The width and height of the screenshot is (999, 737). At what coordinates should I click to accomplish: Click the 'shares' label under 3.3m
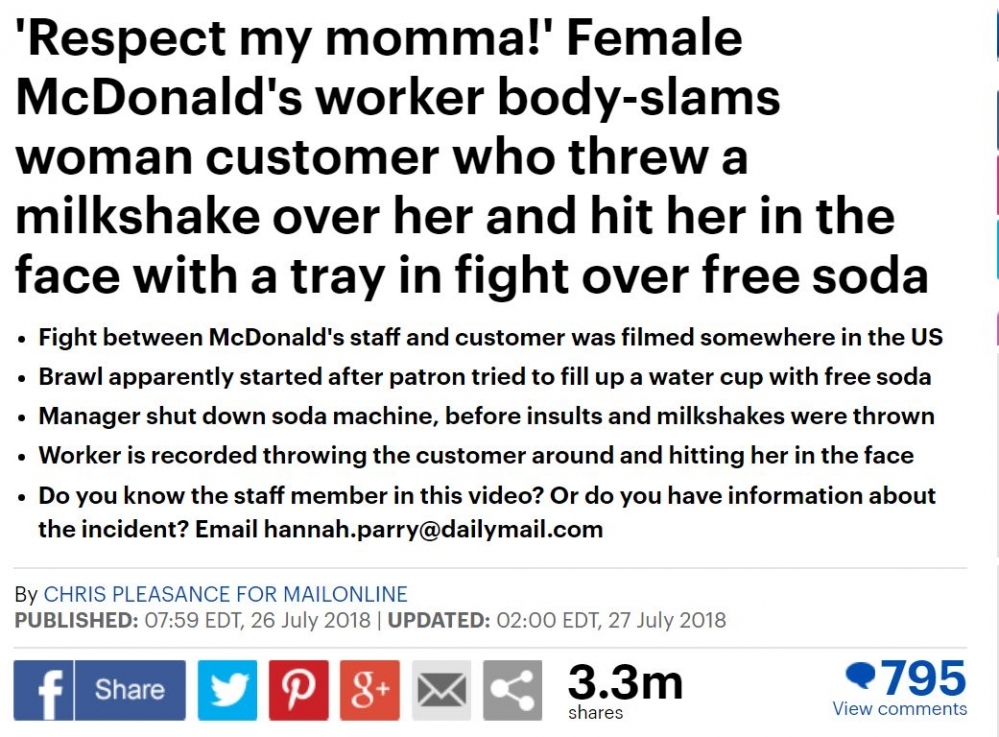pos(595,713)
